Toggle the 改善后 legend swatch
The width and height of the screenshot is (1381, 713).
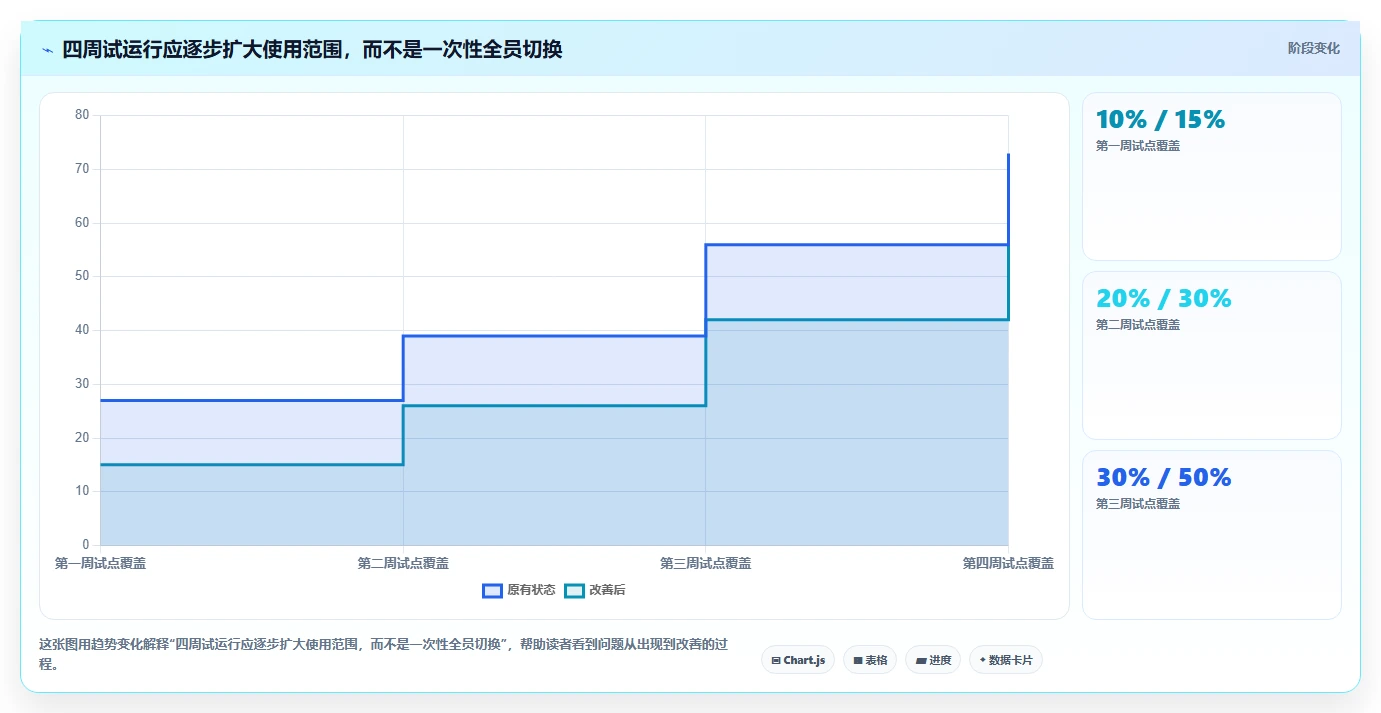574,590
